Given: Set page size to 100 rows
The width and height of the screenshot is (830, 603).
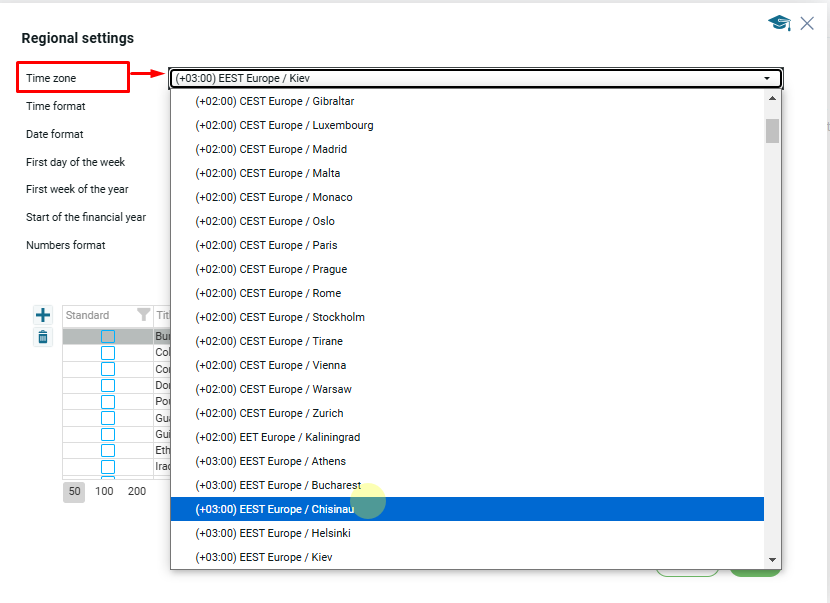Looking at the screenshot, I should pos(104,491).
